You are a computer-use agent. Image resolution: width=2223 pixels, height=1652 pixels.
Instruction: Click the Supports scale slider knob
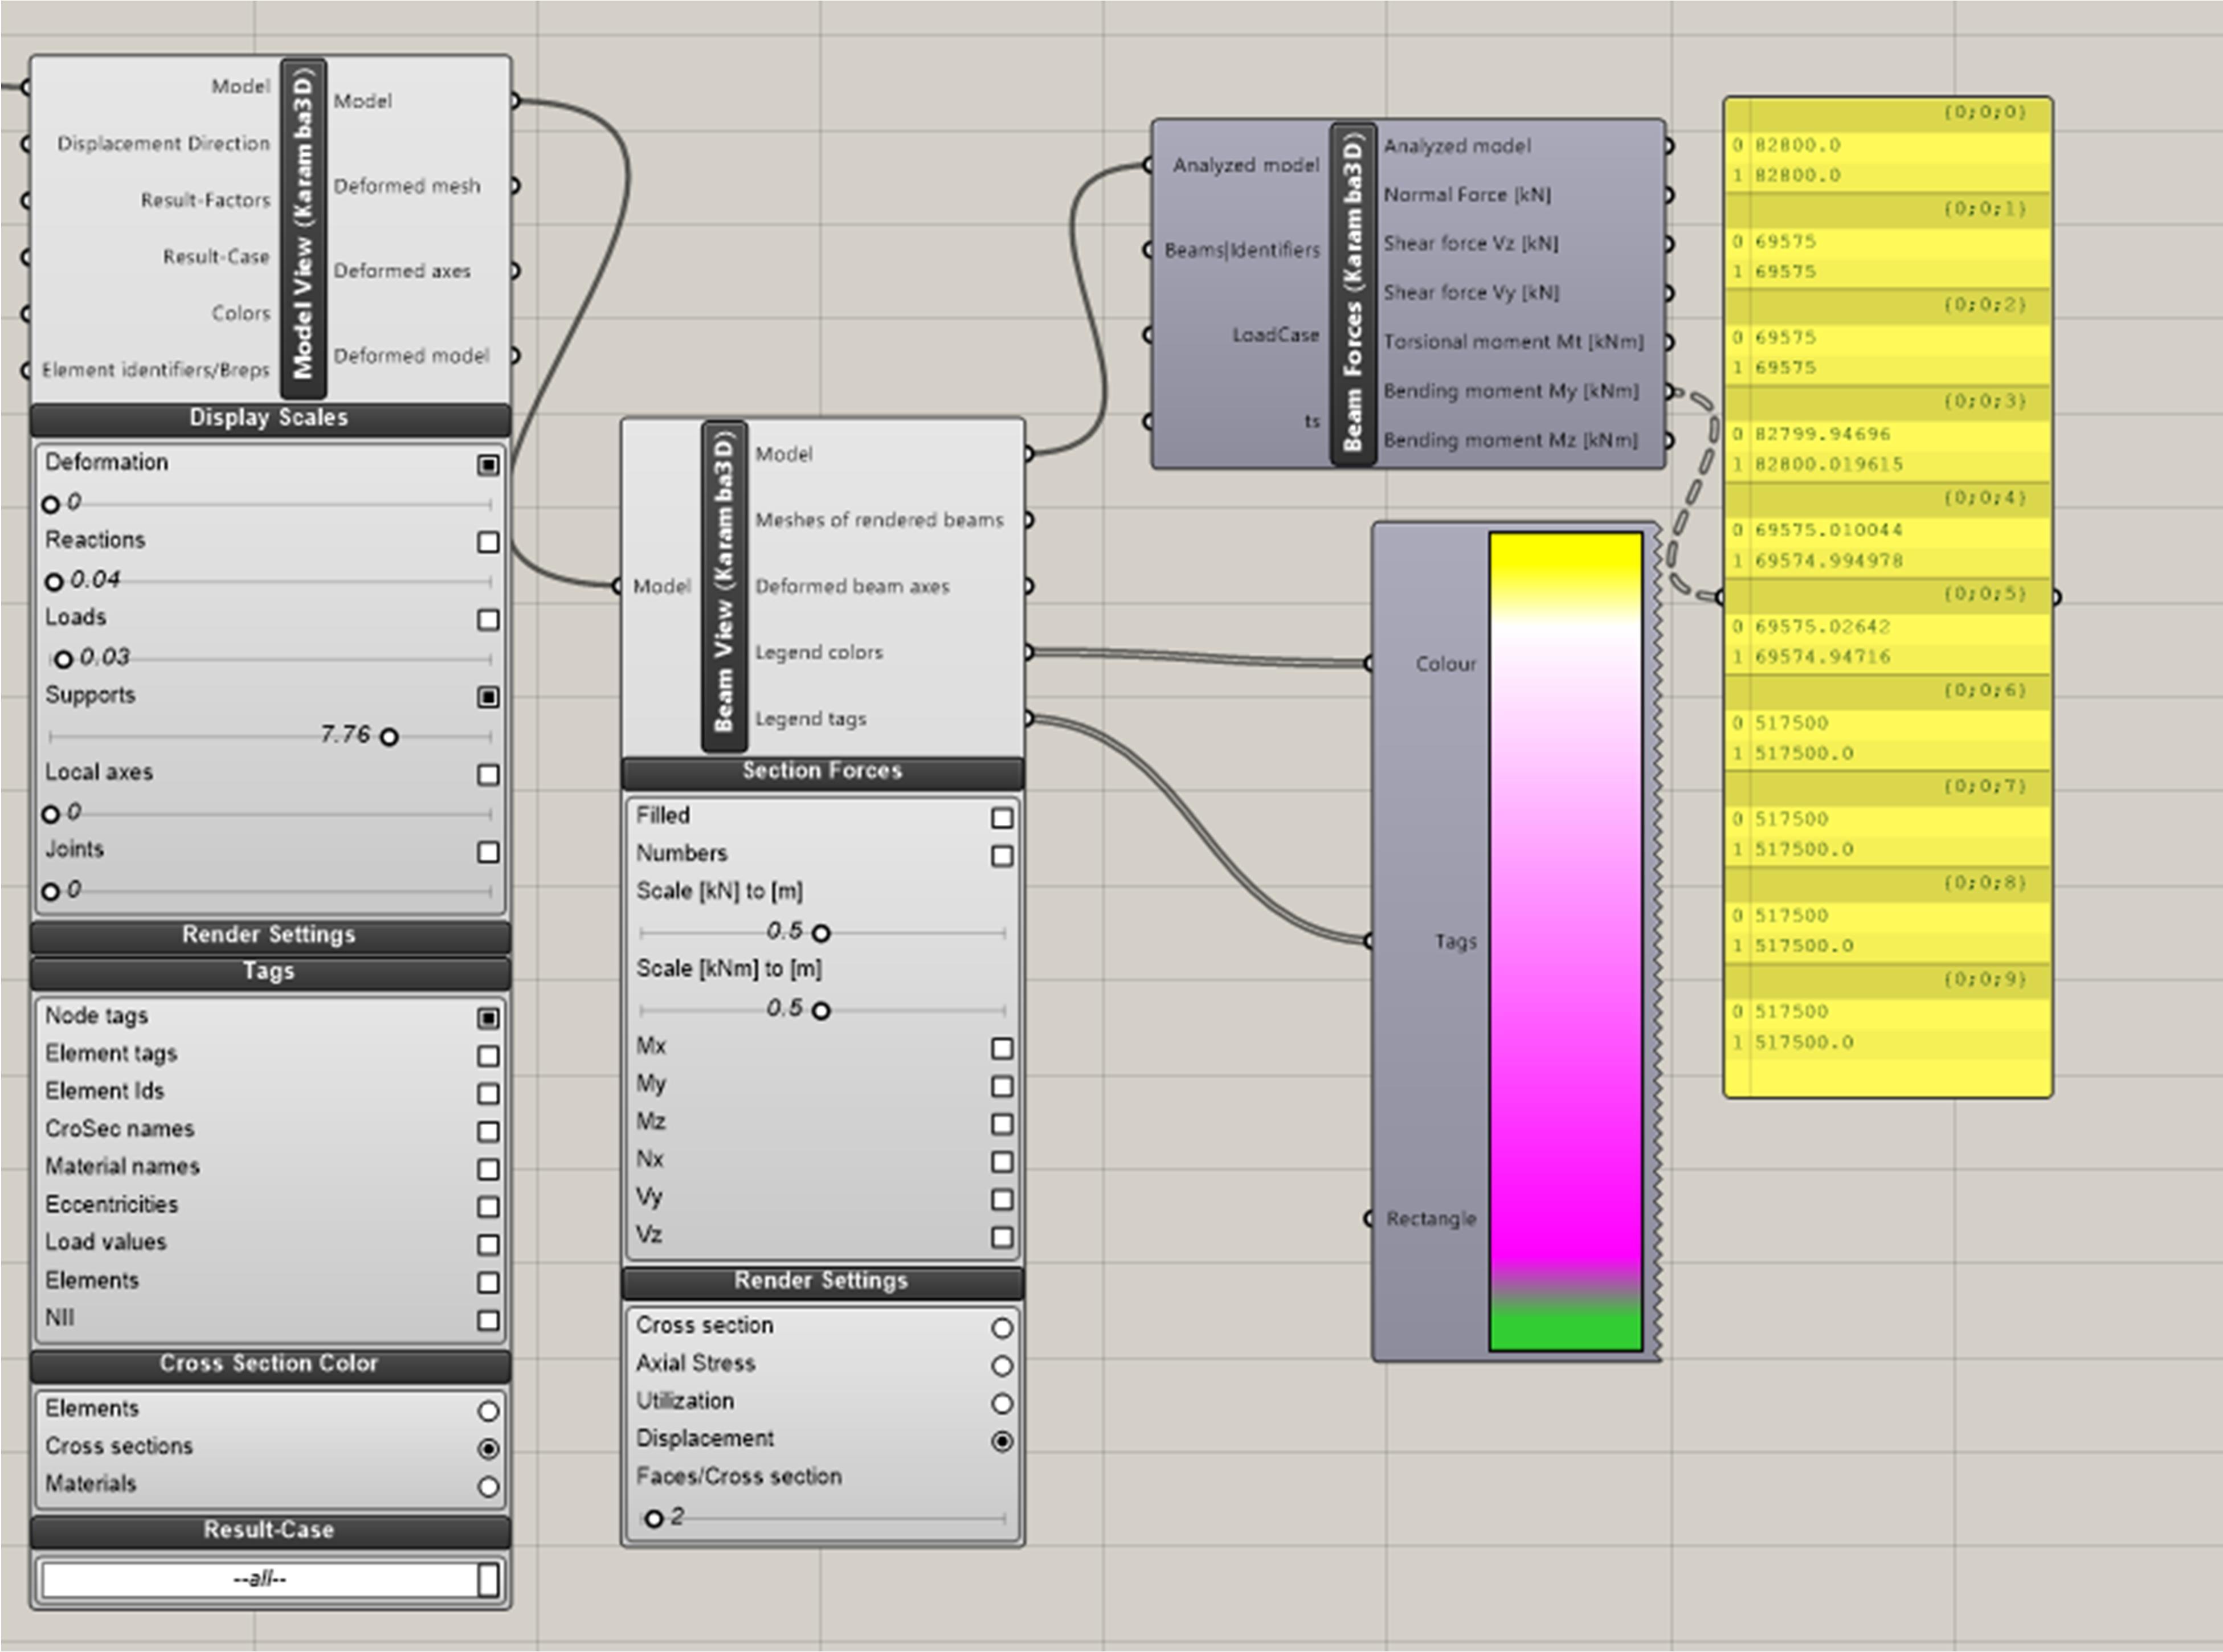(x=389, y=737)
